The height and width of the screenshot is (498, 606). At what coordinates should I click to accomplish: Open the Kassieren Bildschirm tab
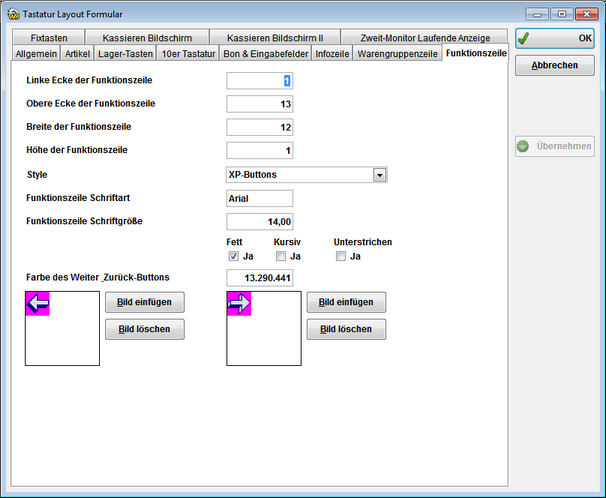coord(147,38)
